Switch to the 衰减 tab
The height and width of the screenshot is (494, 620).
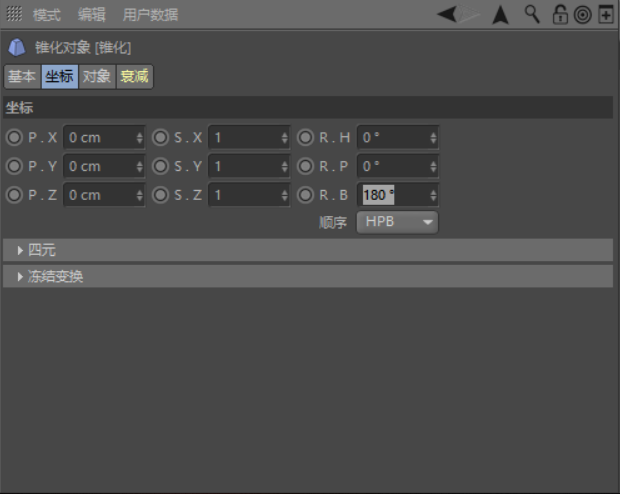click(135, 77)
